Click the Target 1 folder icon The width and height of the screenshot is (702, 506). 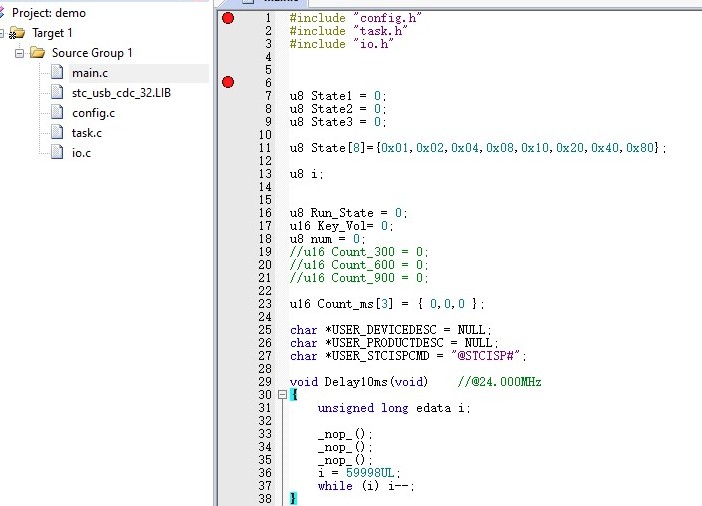coord(17,33)
